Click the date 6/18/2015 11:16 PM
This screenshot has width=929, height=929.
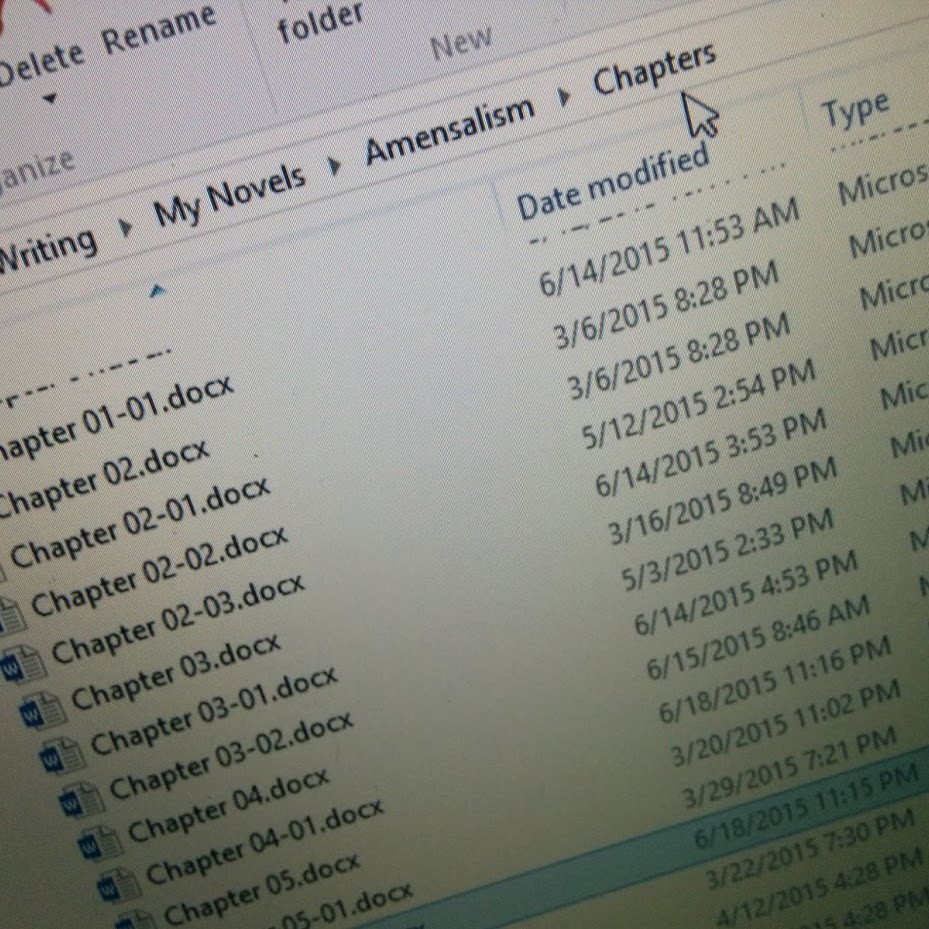pyautogui.click(x=775, y=679)
